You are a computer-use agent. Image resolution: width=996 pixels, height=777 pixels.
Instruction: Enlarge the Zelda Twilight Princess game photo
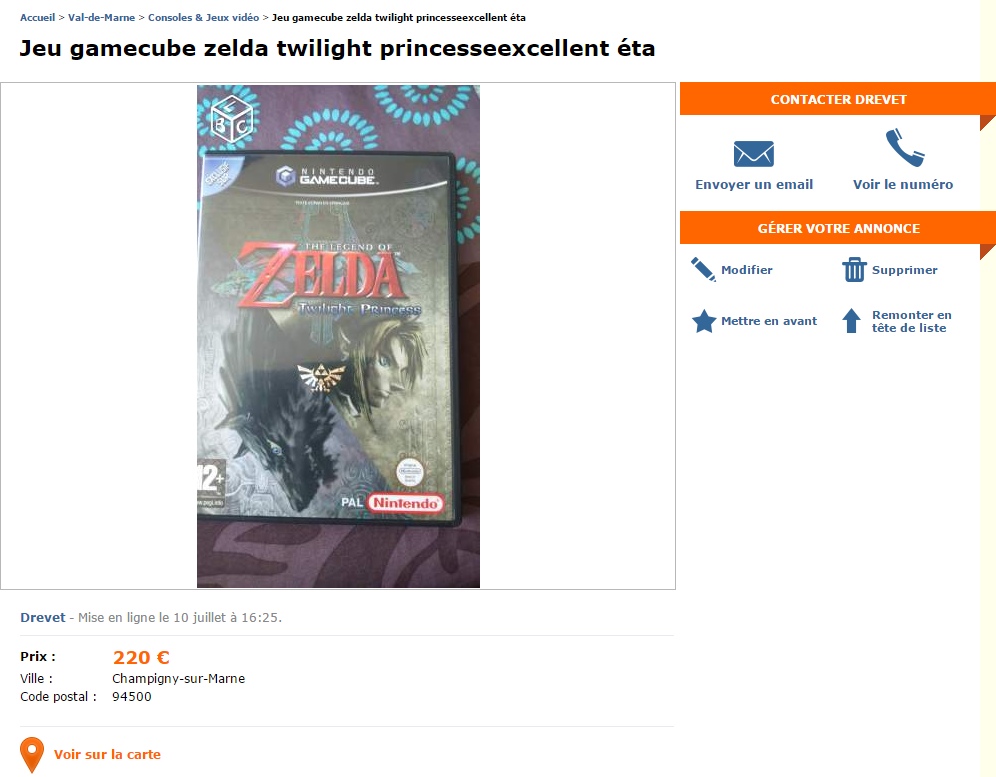[338, 336]
